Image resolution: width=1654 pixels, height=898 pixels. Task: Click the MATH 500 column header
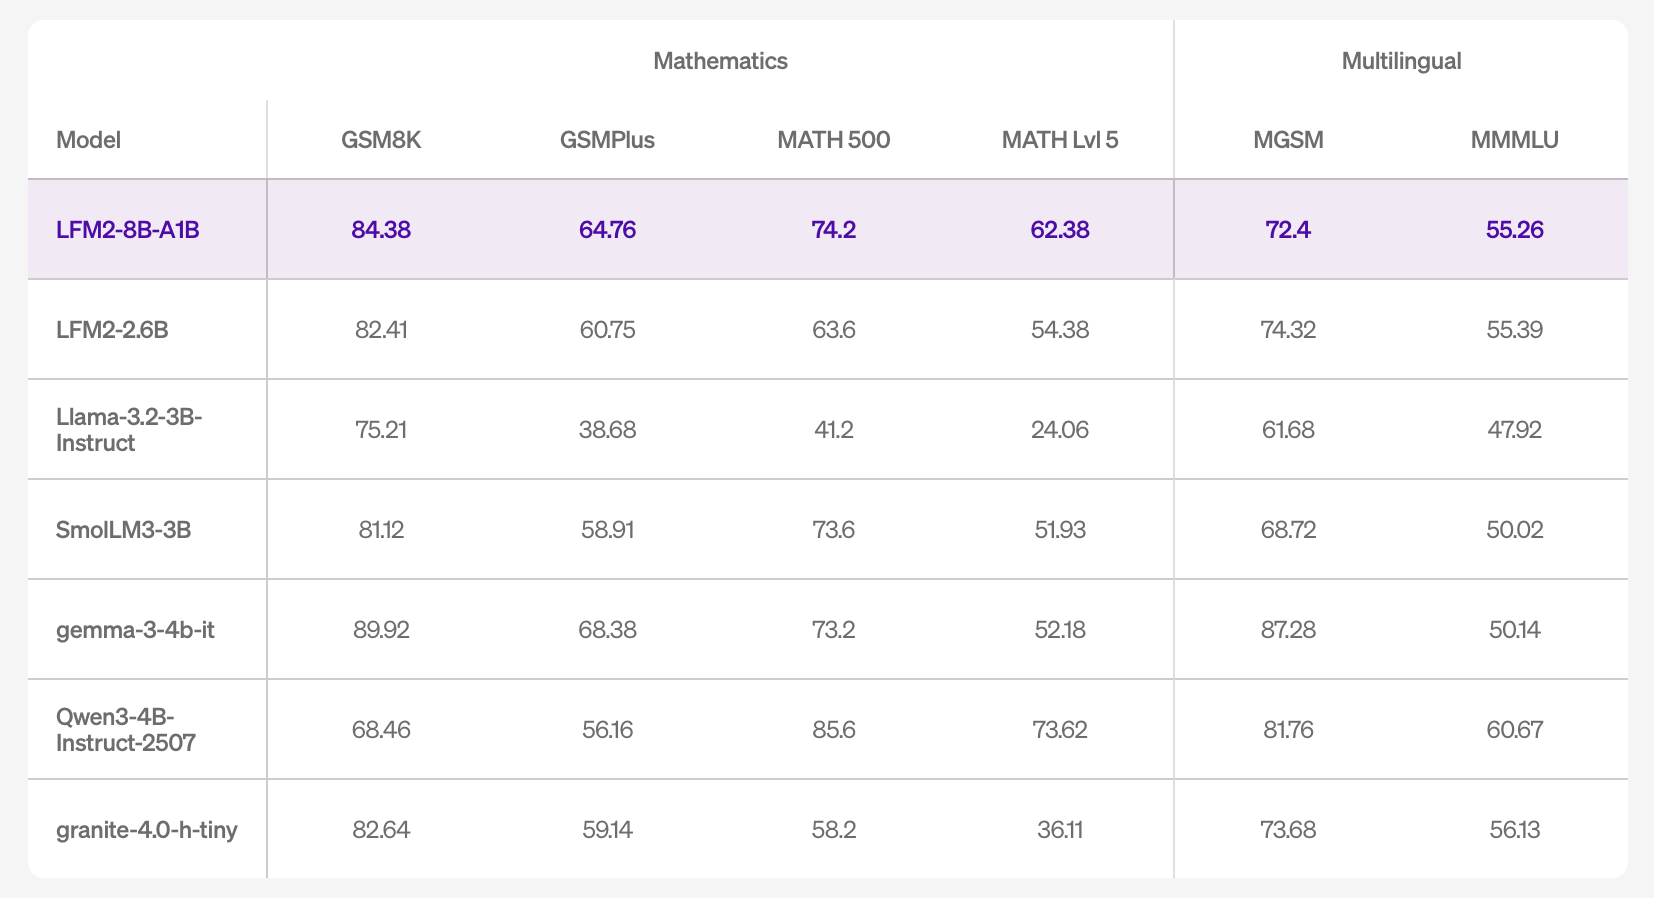(833, 140)
